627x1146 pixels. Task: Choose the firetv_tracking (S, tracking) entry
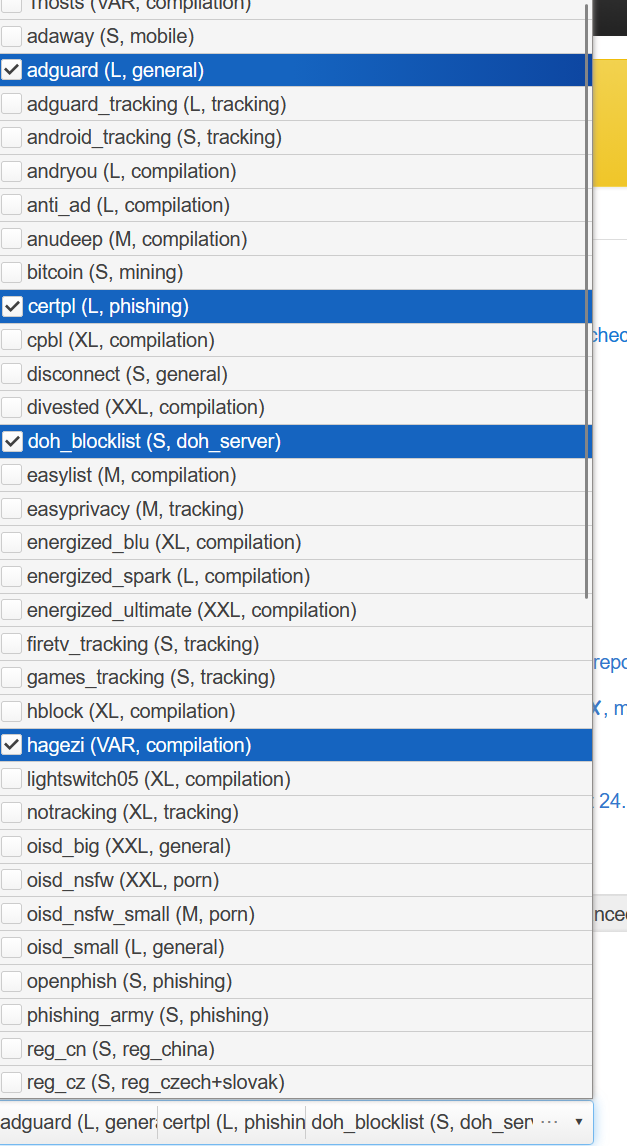pos(142,644)
